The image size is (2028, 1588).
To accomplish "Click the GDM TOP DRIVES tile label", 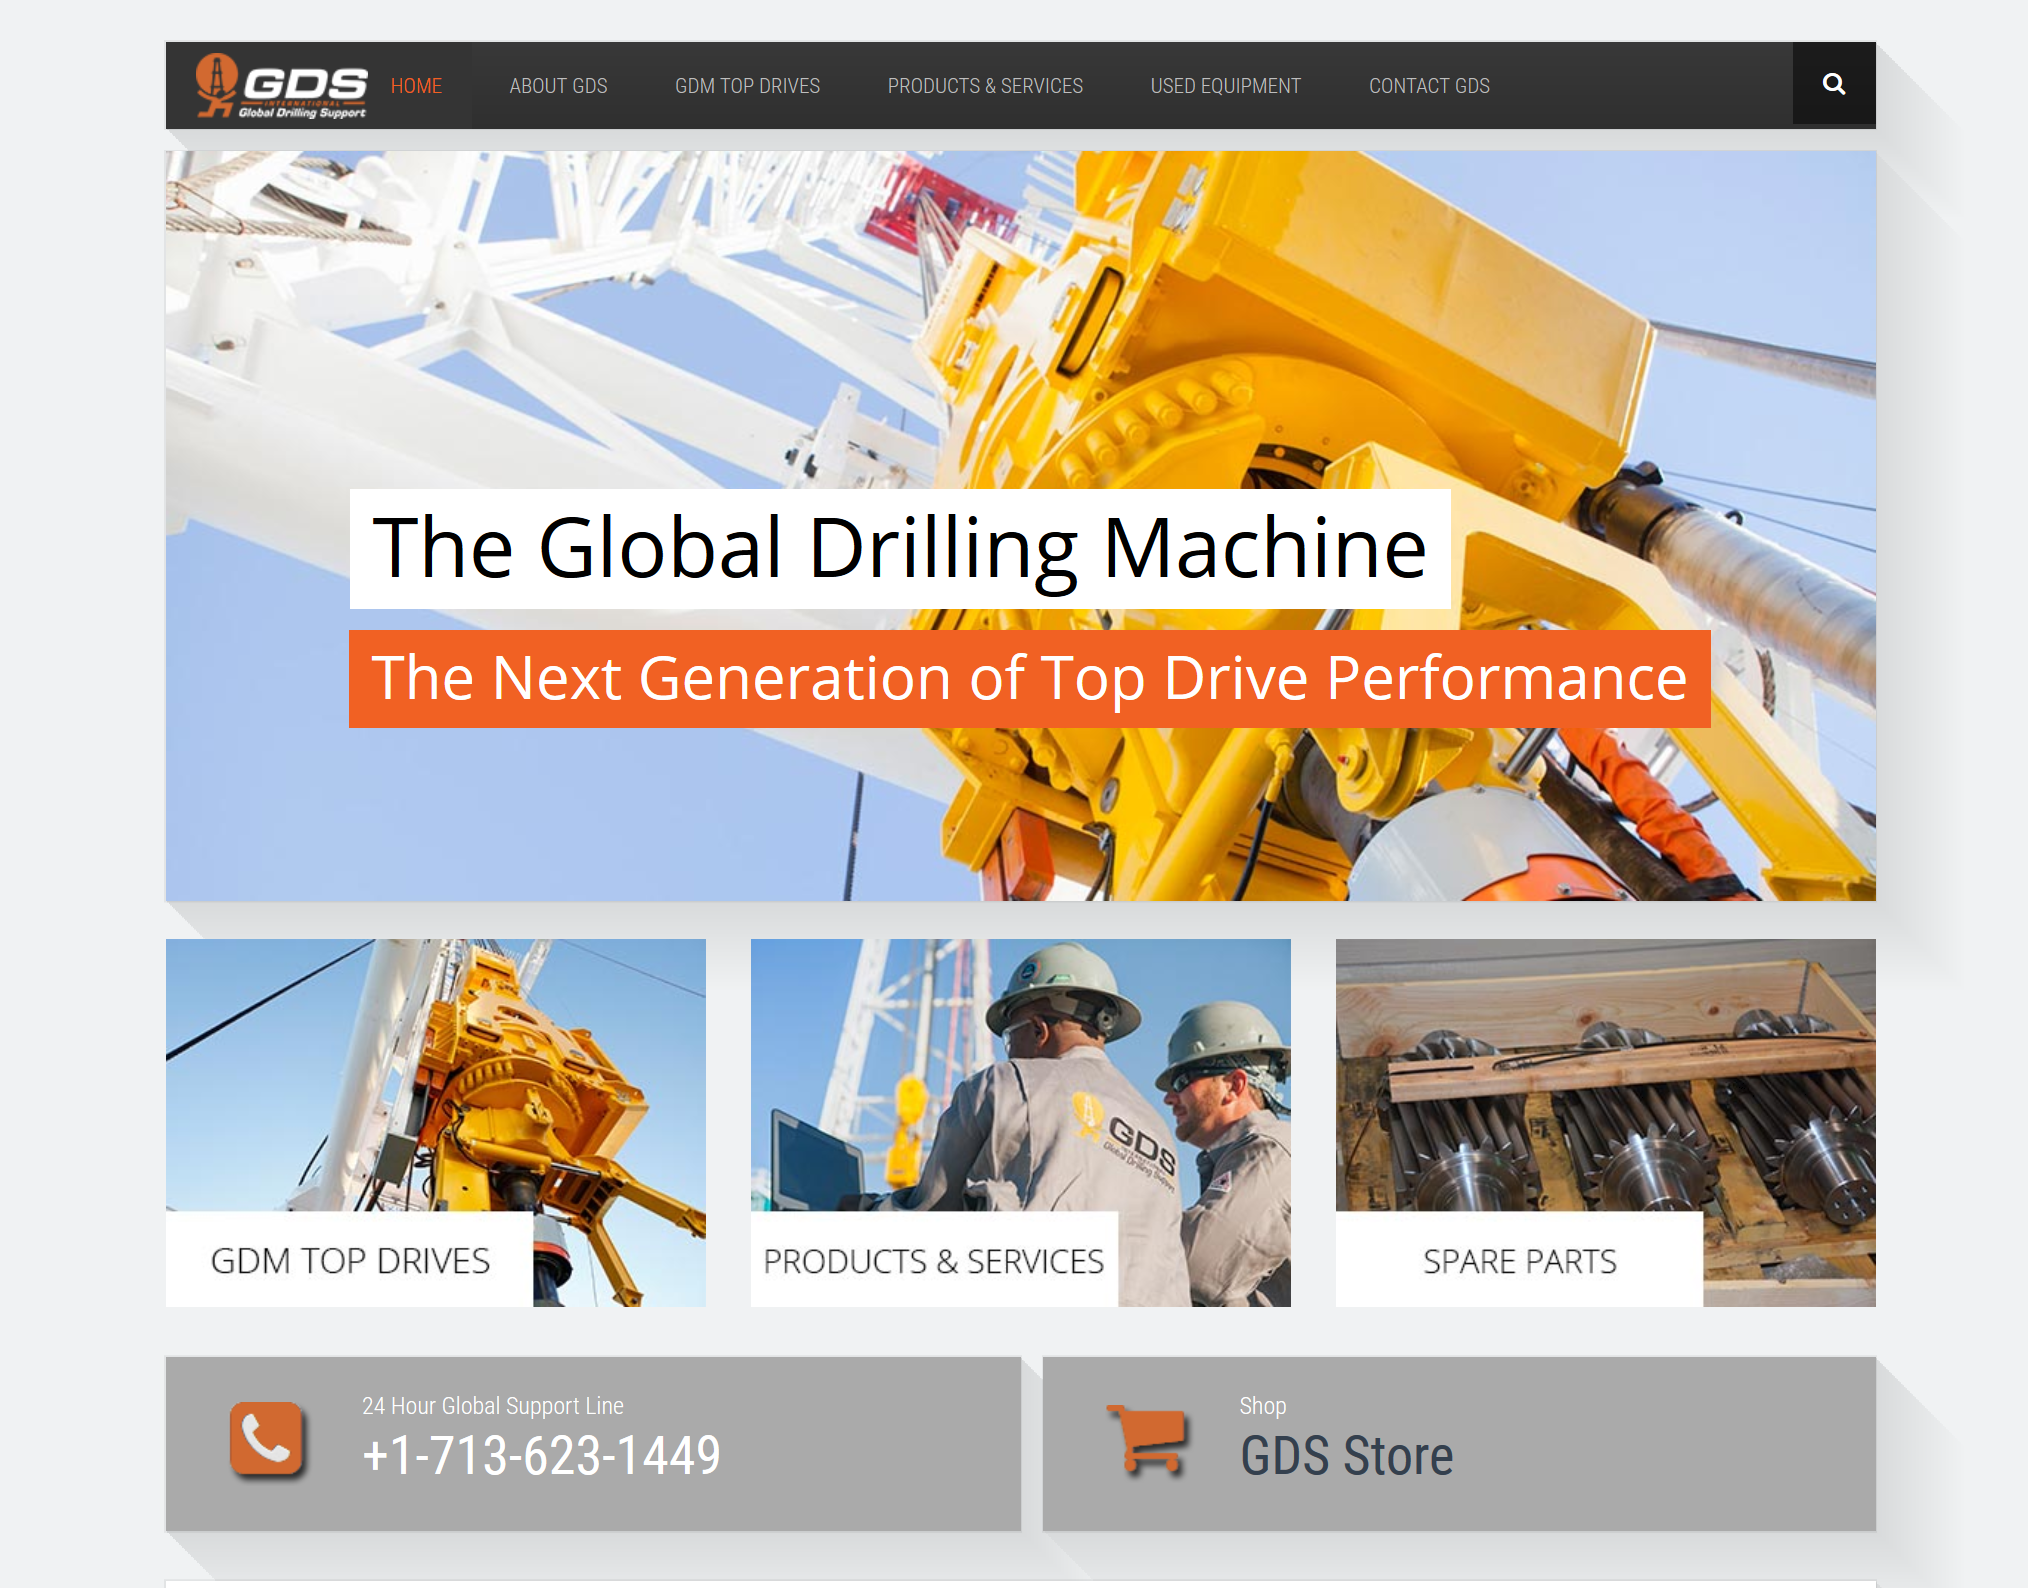I will pyautogui.click(x=350, y=1260).
